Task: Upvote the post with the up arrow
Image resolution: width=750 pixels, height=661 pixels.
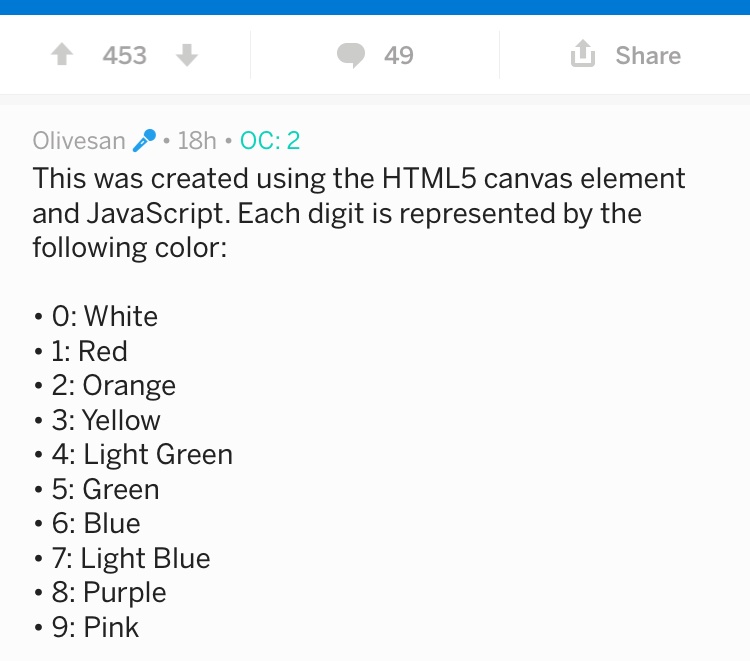Action: click(62, 54)
